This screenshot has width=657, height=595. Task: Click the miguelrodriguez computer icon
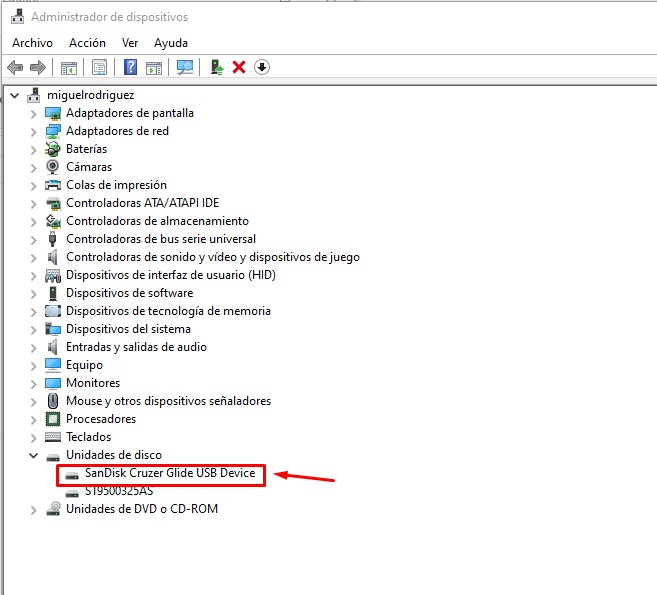34,95
